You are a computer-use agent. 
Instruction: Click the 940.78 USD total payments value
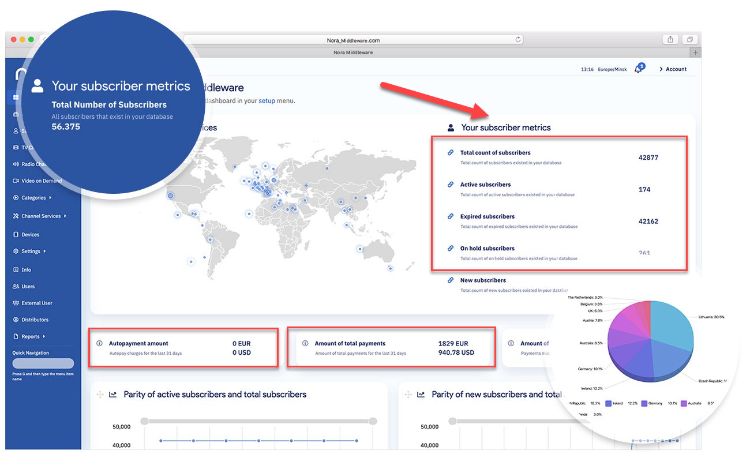point(456,352)
